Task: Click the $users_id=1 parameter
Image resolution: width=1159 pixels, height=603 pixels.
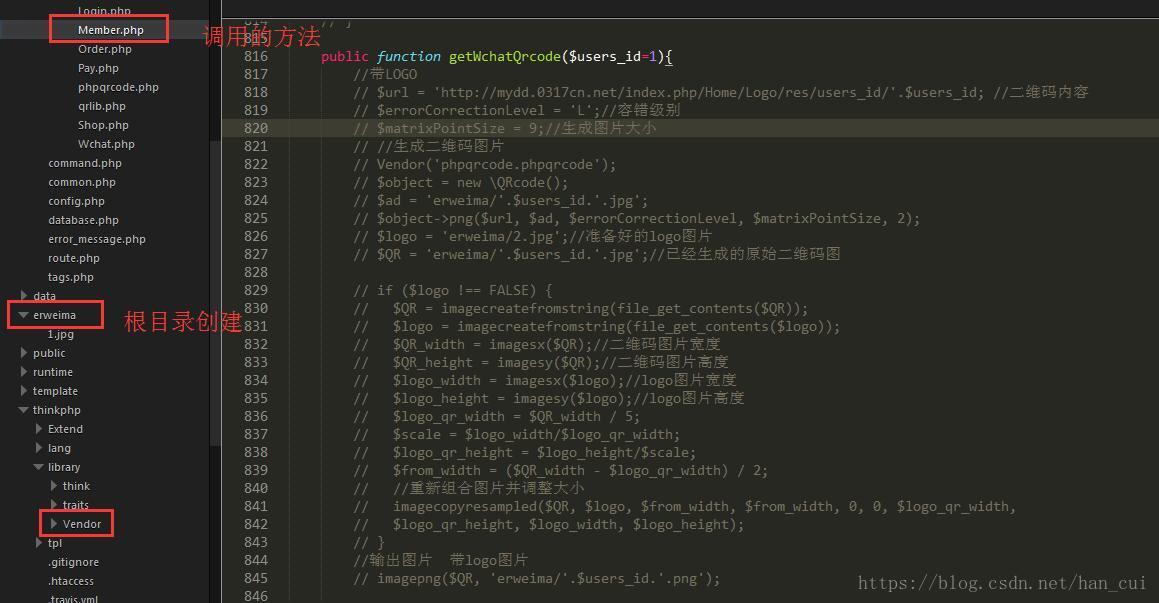Action: click(x=612, y=57)
